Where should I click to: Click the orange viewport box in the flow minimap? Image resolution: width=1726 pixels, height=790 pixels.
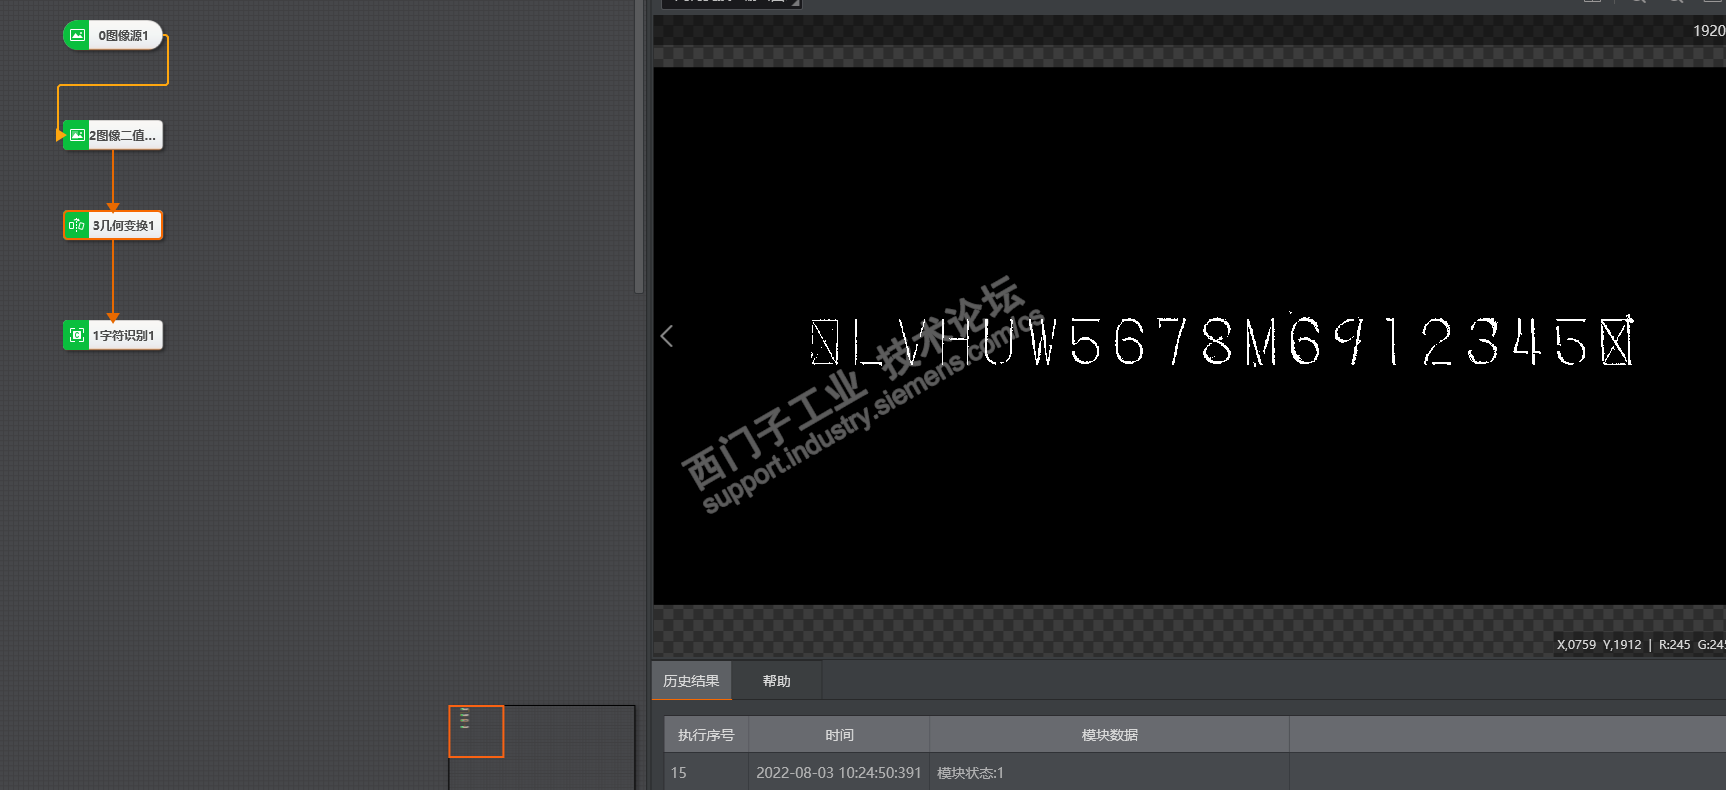click(476, 731)
